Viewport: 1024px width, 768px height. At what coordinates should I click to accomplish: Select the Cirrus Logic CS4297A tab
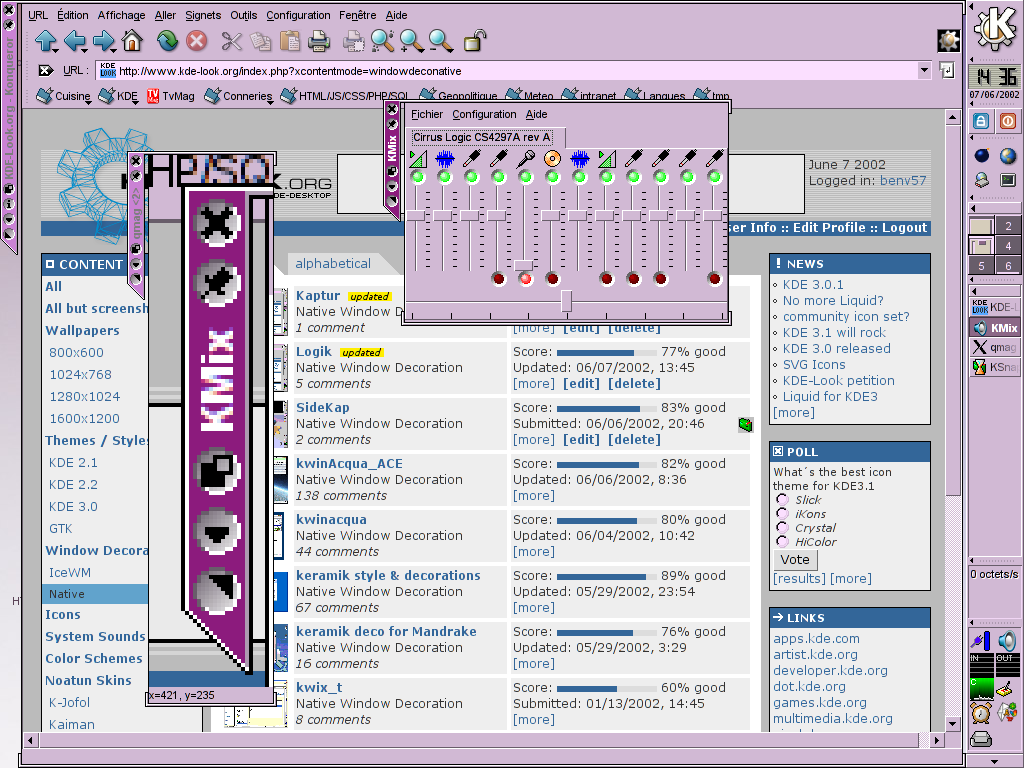[485, 137]
